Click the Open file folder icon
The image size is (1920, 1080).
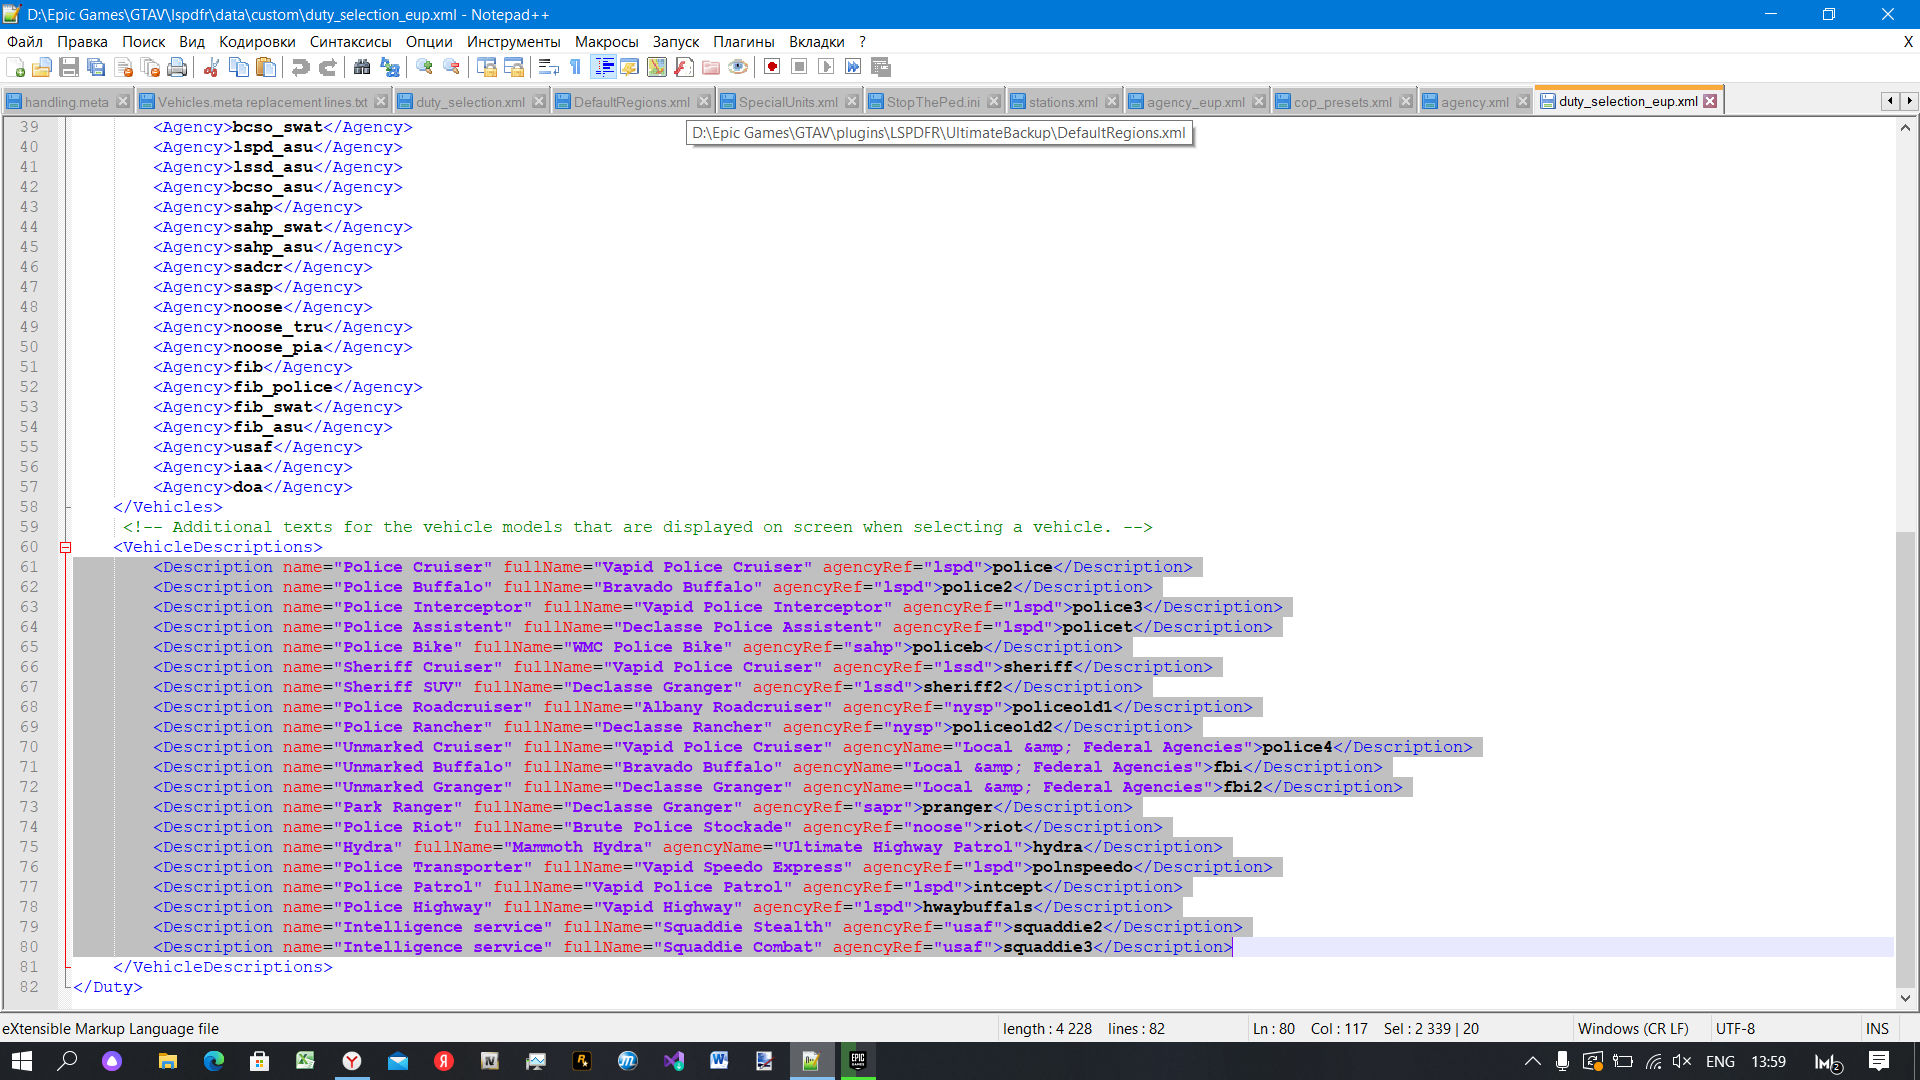pos(42,67)
